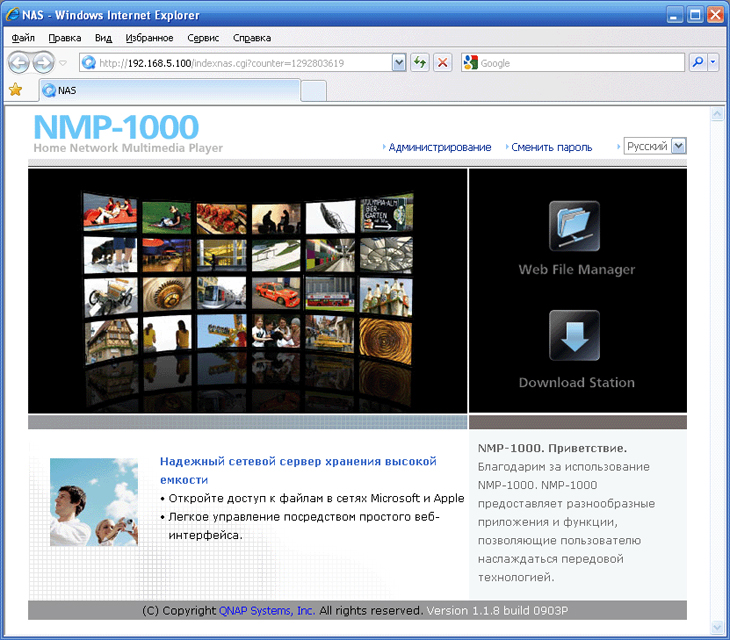Expand the Русский language dropdown

click(x=679, y=146)
